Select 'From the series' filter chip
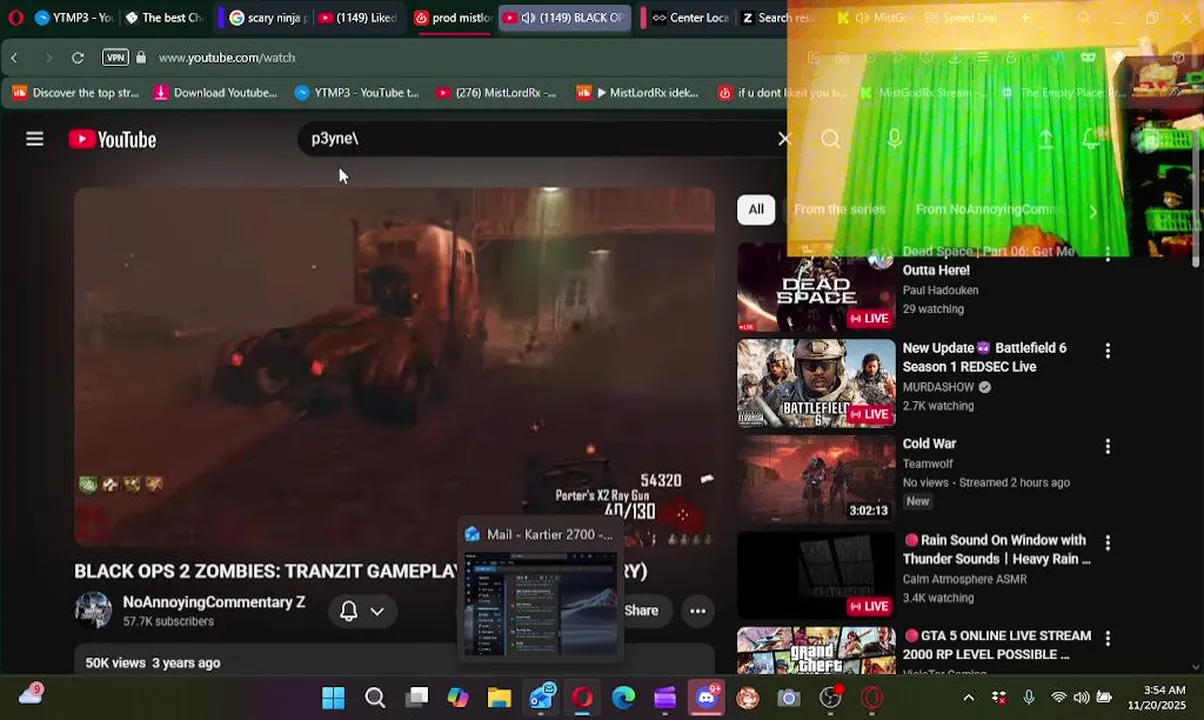1204x720 pixels. coord(839,209)
